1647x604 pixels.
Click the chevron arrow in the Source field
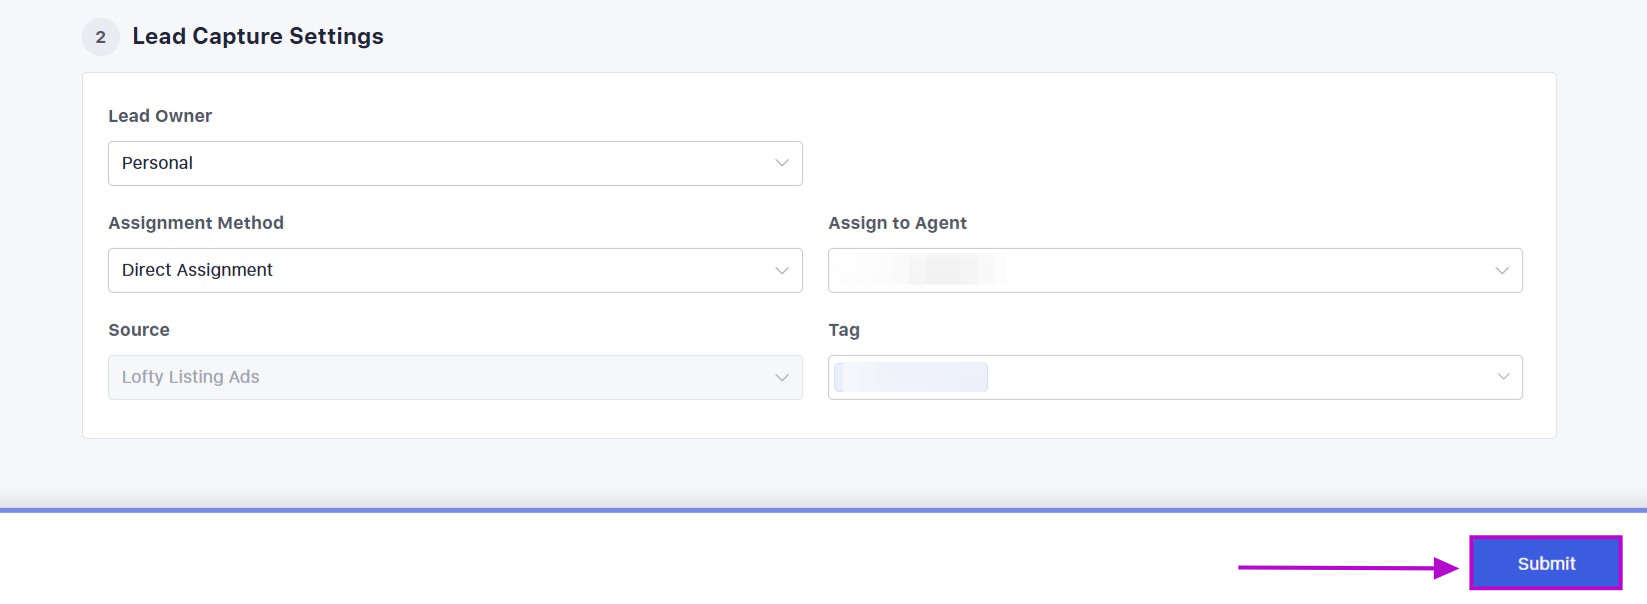(x=782, y=377)
